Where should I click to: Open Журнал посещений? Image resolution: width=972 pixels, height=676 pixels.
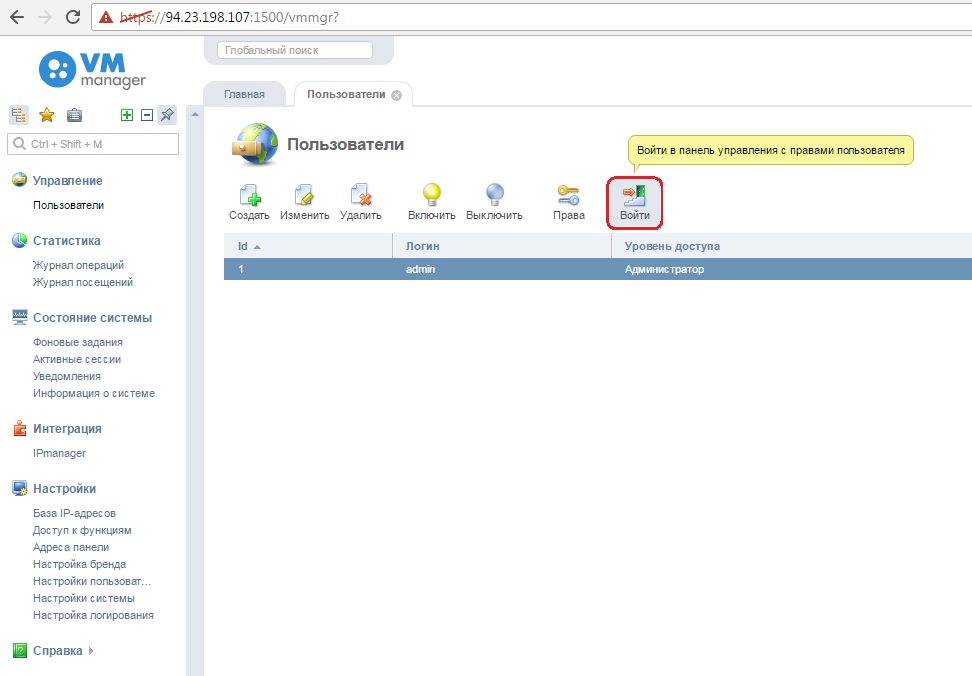click(82, 282)
